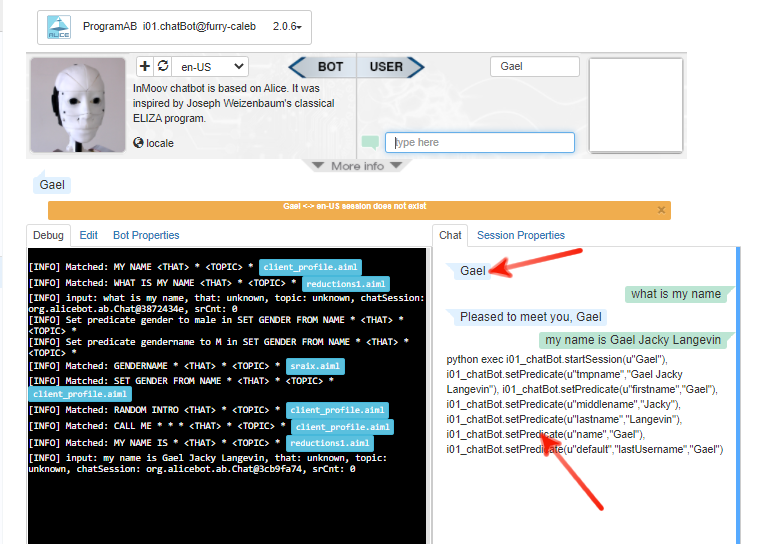
Task: Switch to the Debug tab
Action: 48,235
